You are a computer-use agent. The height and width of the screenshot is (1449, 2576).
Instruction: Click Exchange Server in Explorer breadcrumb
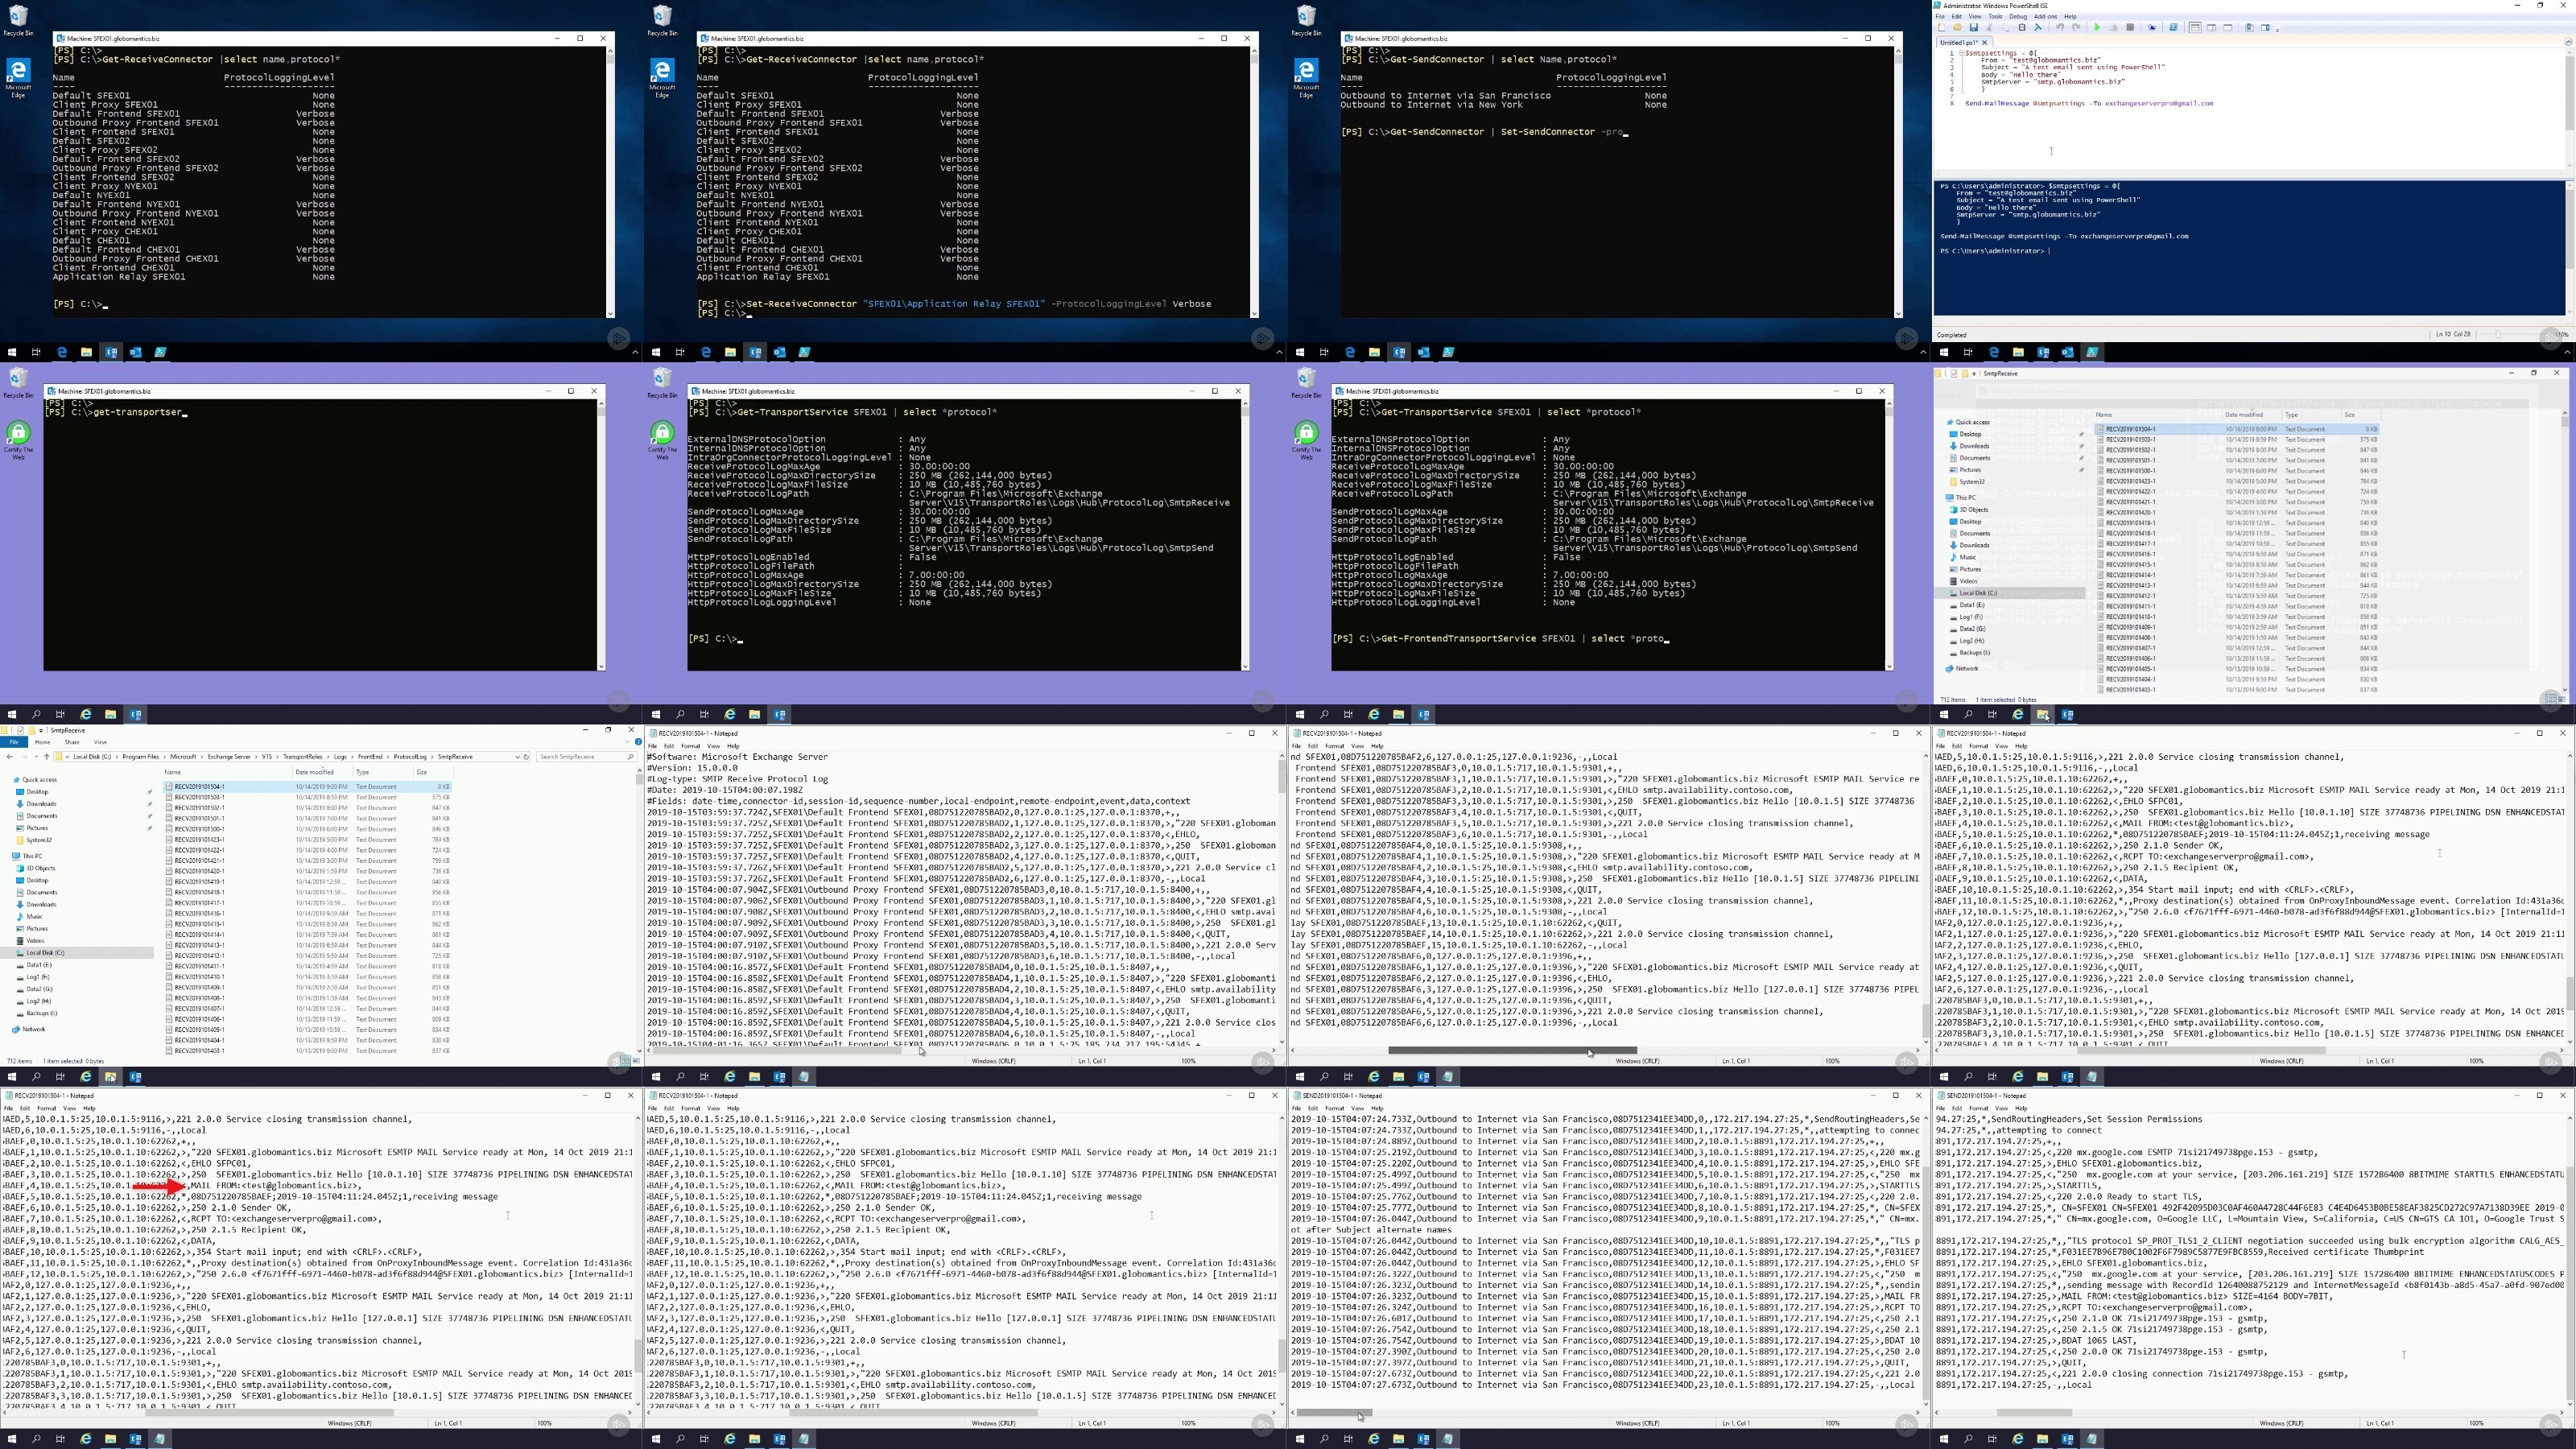pyautogui.click(x=229, y=757)
